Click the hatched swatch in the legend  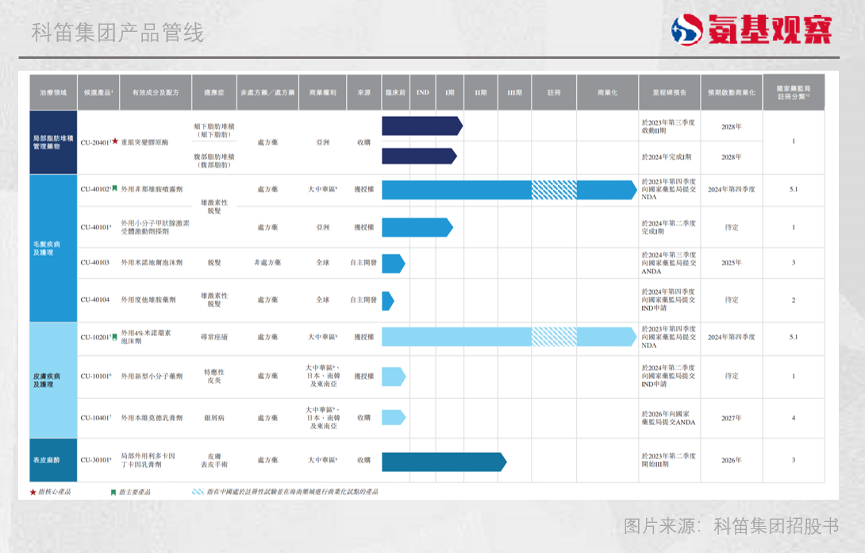[198, 492]
